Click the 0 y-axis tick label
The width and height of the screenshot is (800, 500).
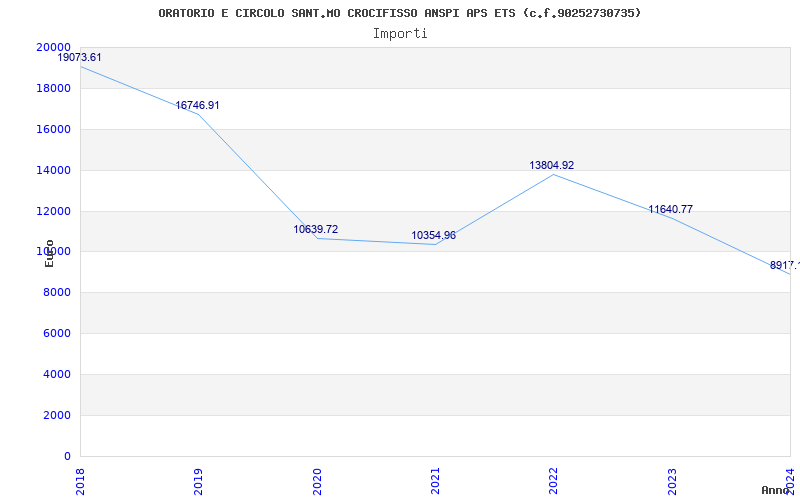(67, 456)
